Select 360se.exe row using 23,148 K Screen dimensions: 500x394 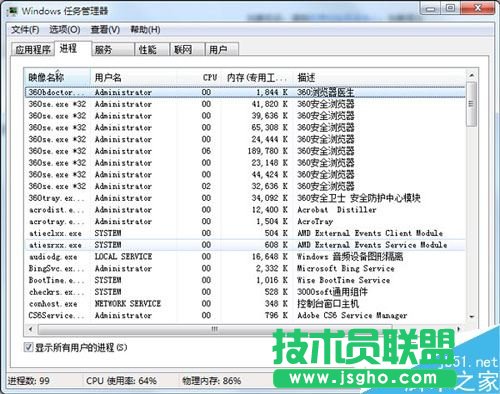click(x=245, y=163)
